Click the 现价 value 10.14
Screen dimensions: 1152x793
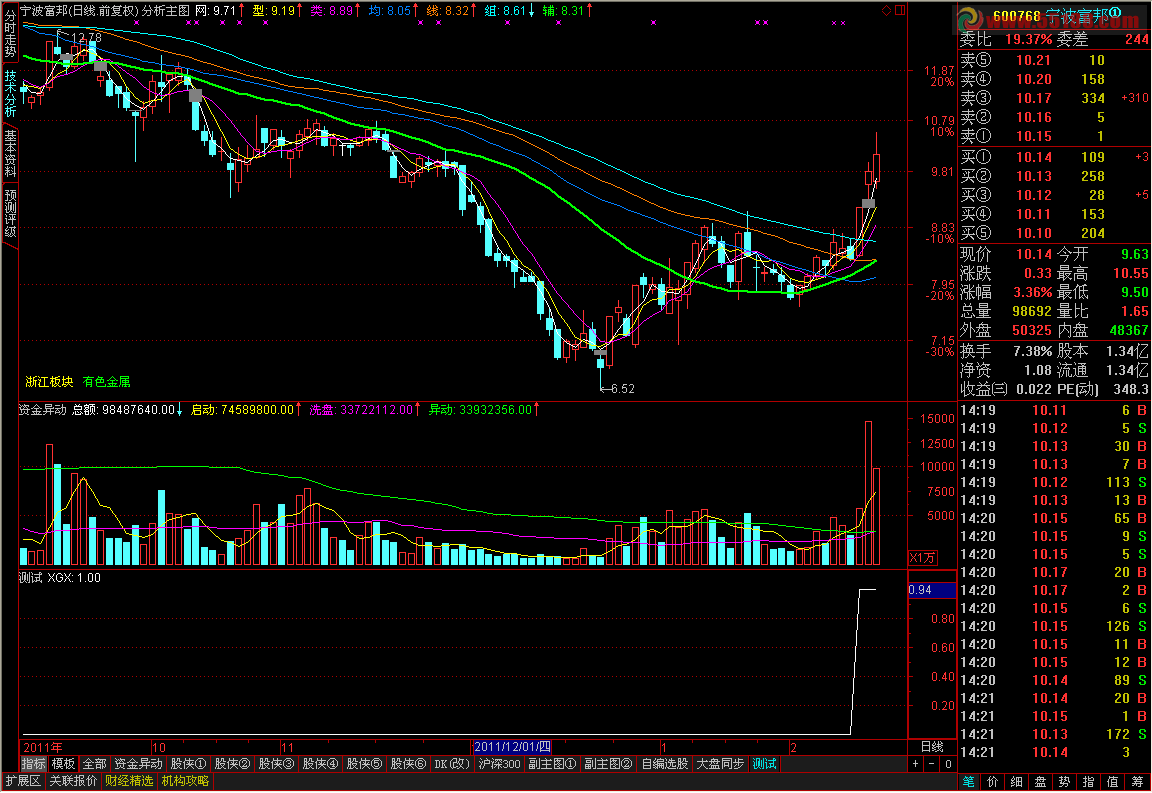click(x=1035, y=254)
